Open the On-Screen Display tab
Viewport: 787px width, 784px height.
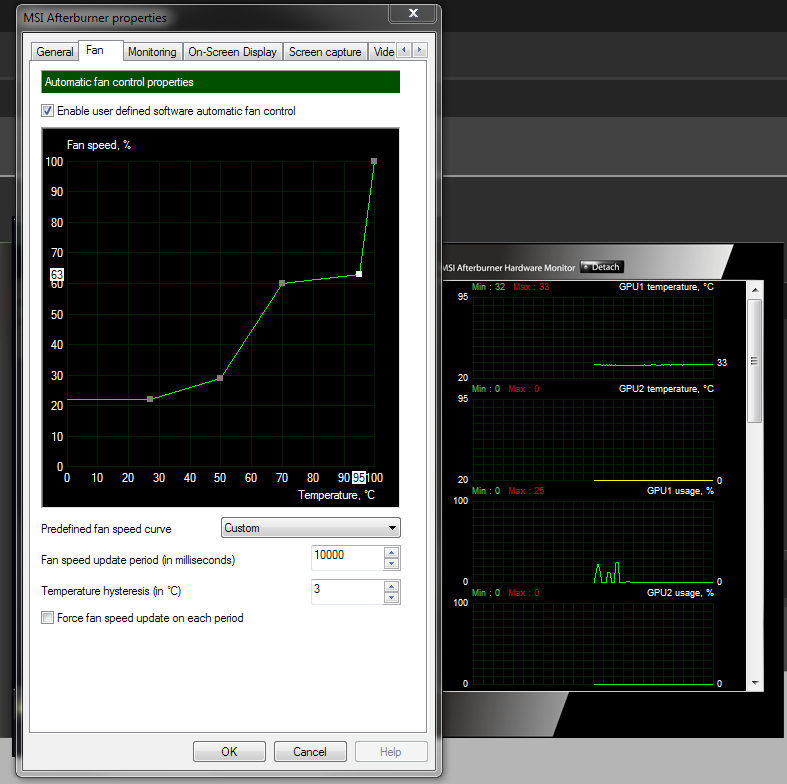[x=232, y=52]
